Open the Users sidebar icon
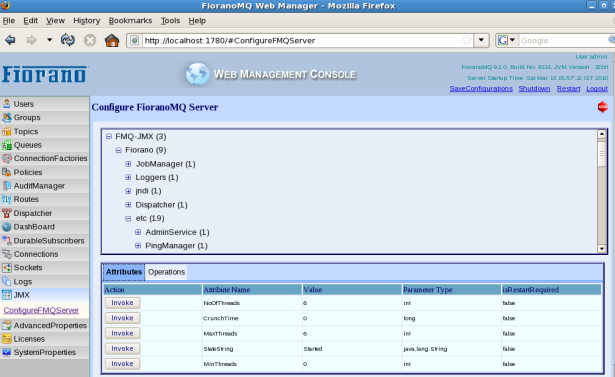615x377 pixels. tap(7, 104)
